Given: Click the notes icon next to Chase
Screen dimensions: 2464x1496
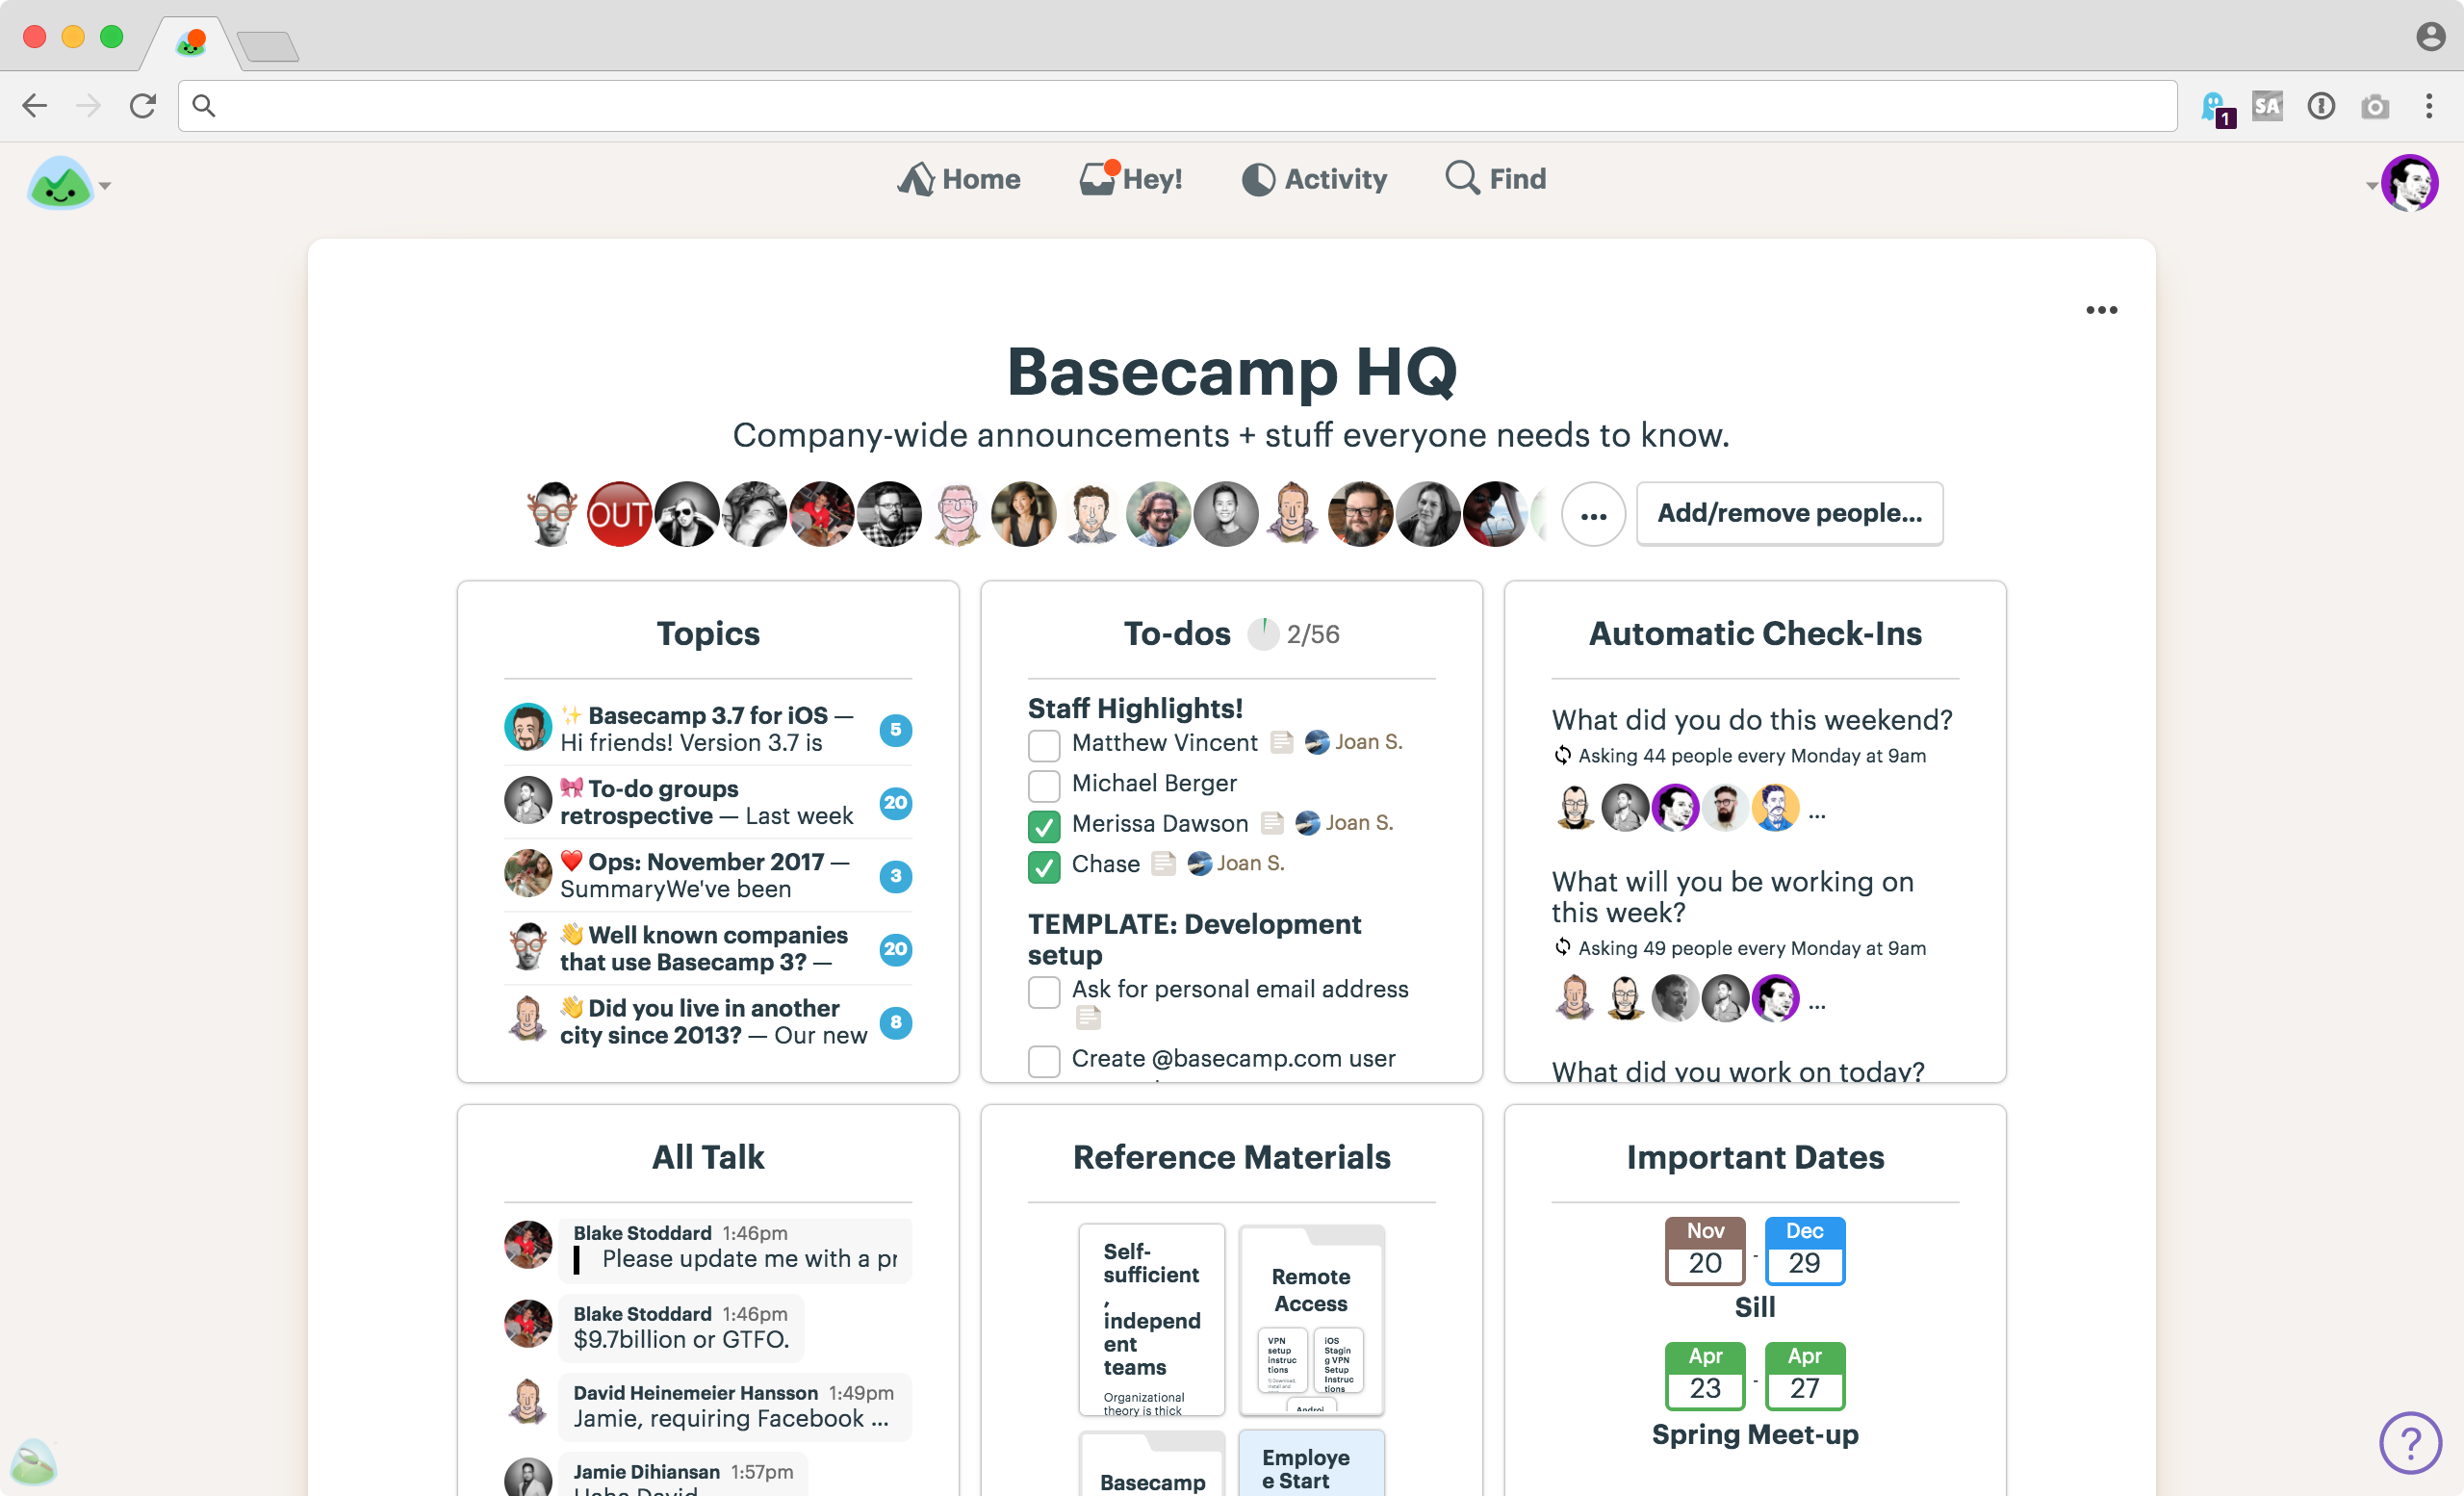Looking at the screenshot, I should [x=1163, y=863].
